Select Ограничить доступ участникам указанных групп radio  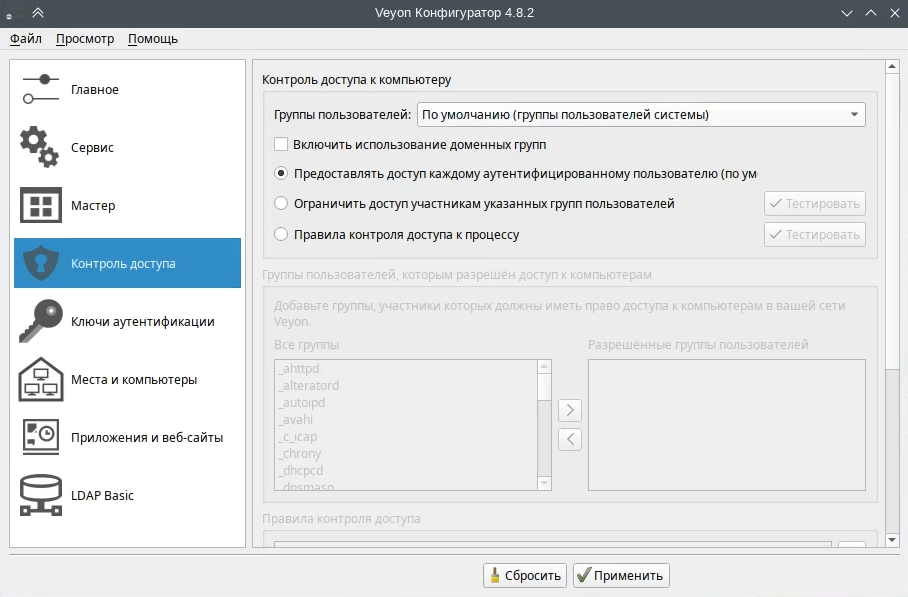(x=281, y=203)
